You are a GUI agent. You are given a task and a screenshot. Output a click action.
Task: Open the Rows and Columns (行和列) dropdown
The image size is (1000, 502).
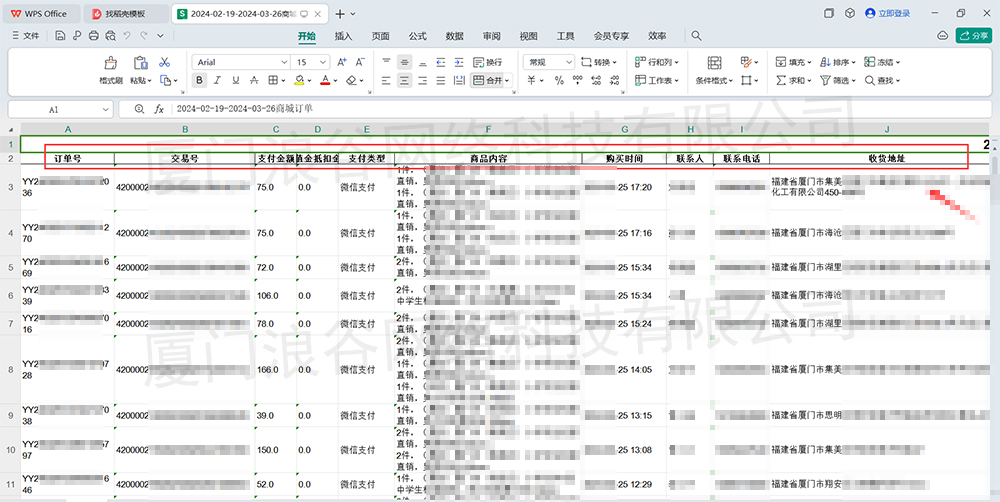pyautogui.click(x=657, y=62)
